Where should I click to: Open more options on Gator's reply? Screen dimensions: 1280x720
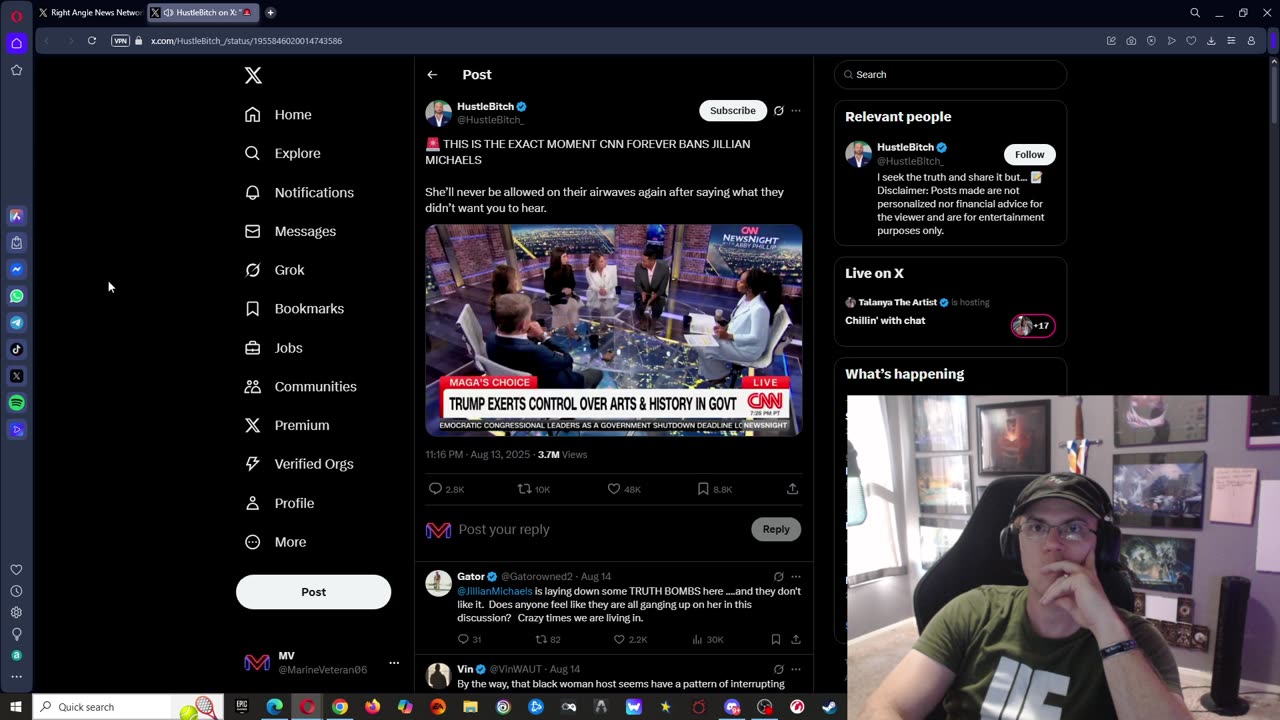[x=796, y=577]
